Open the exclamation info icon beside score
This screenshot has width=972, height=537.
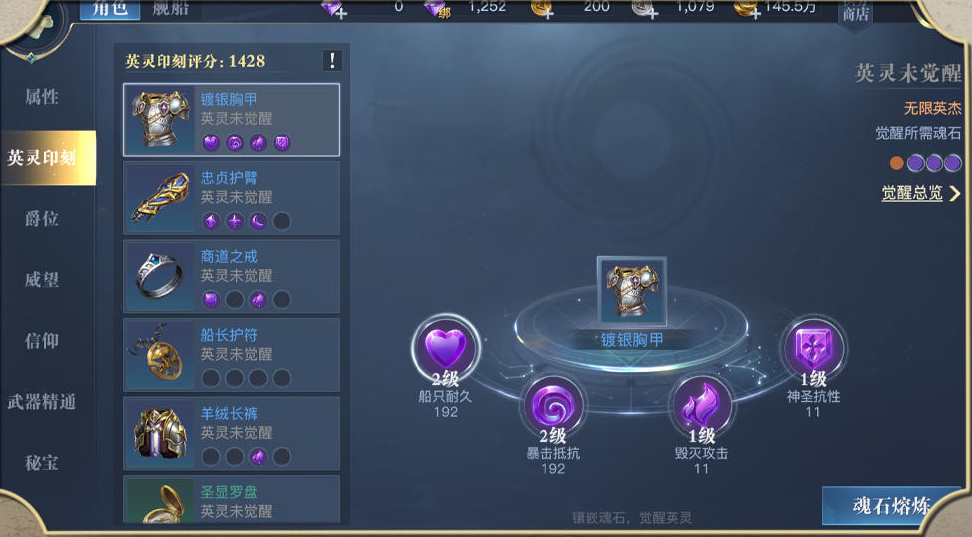[332, 61]
